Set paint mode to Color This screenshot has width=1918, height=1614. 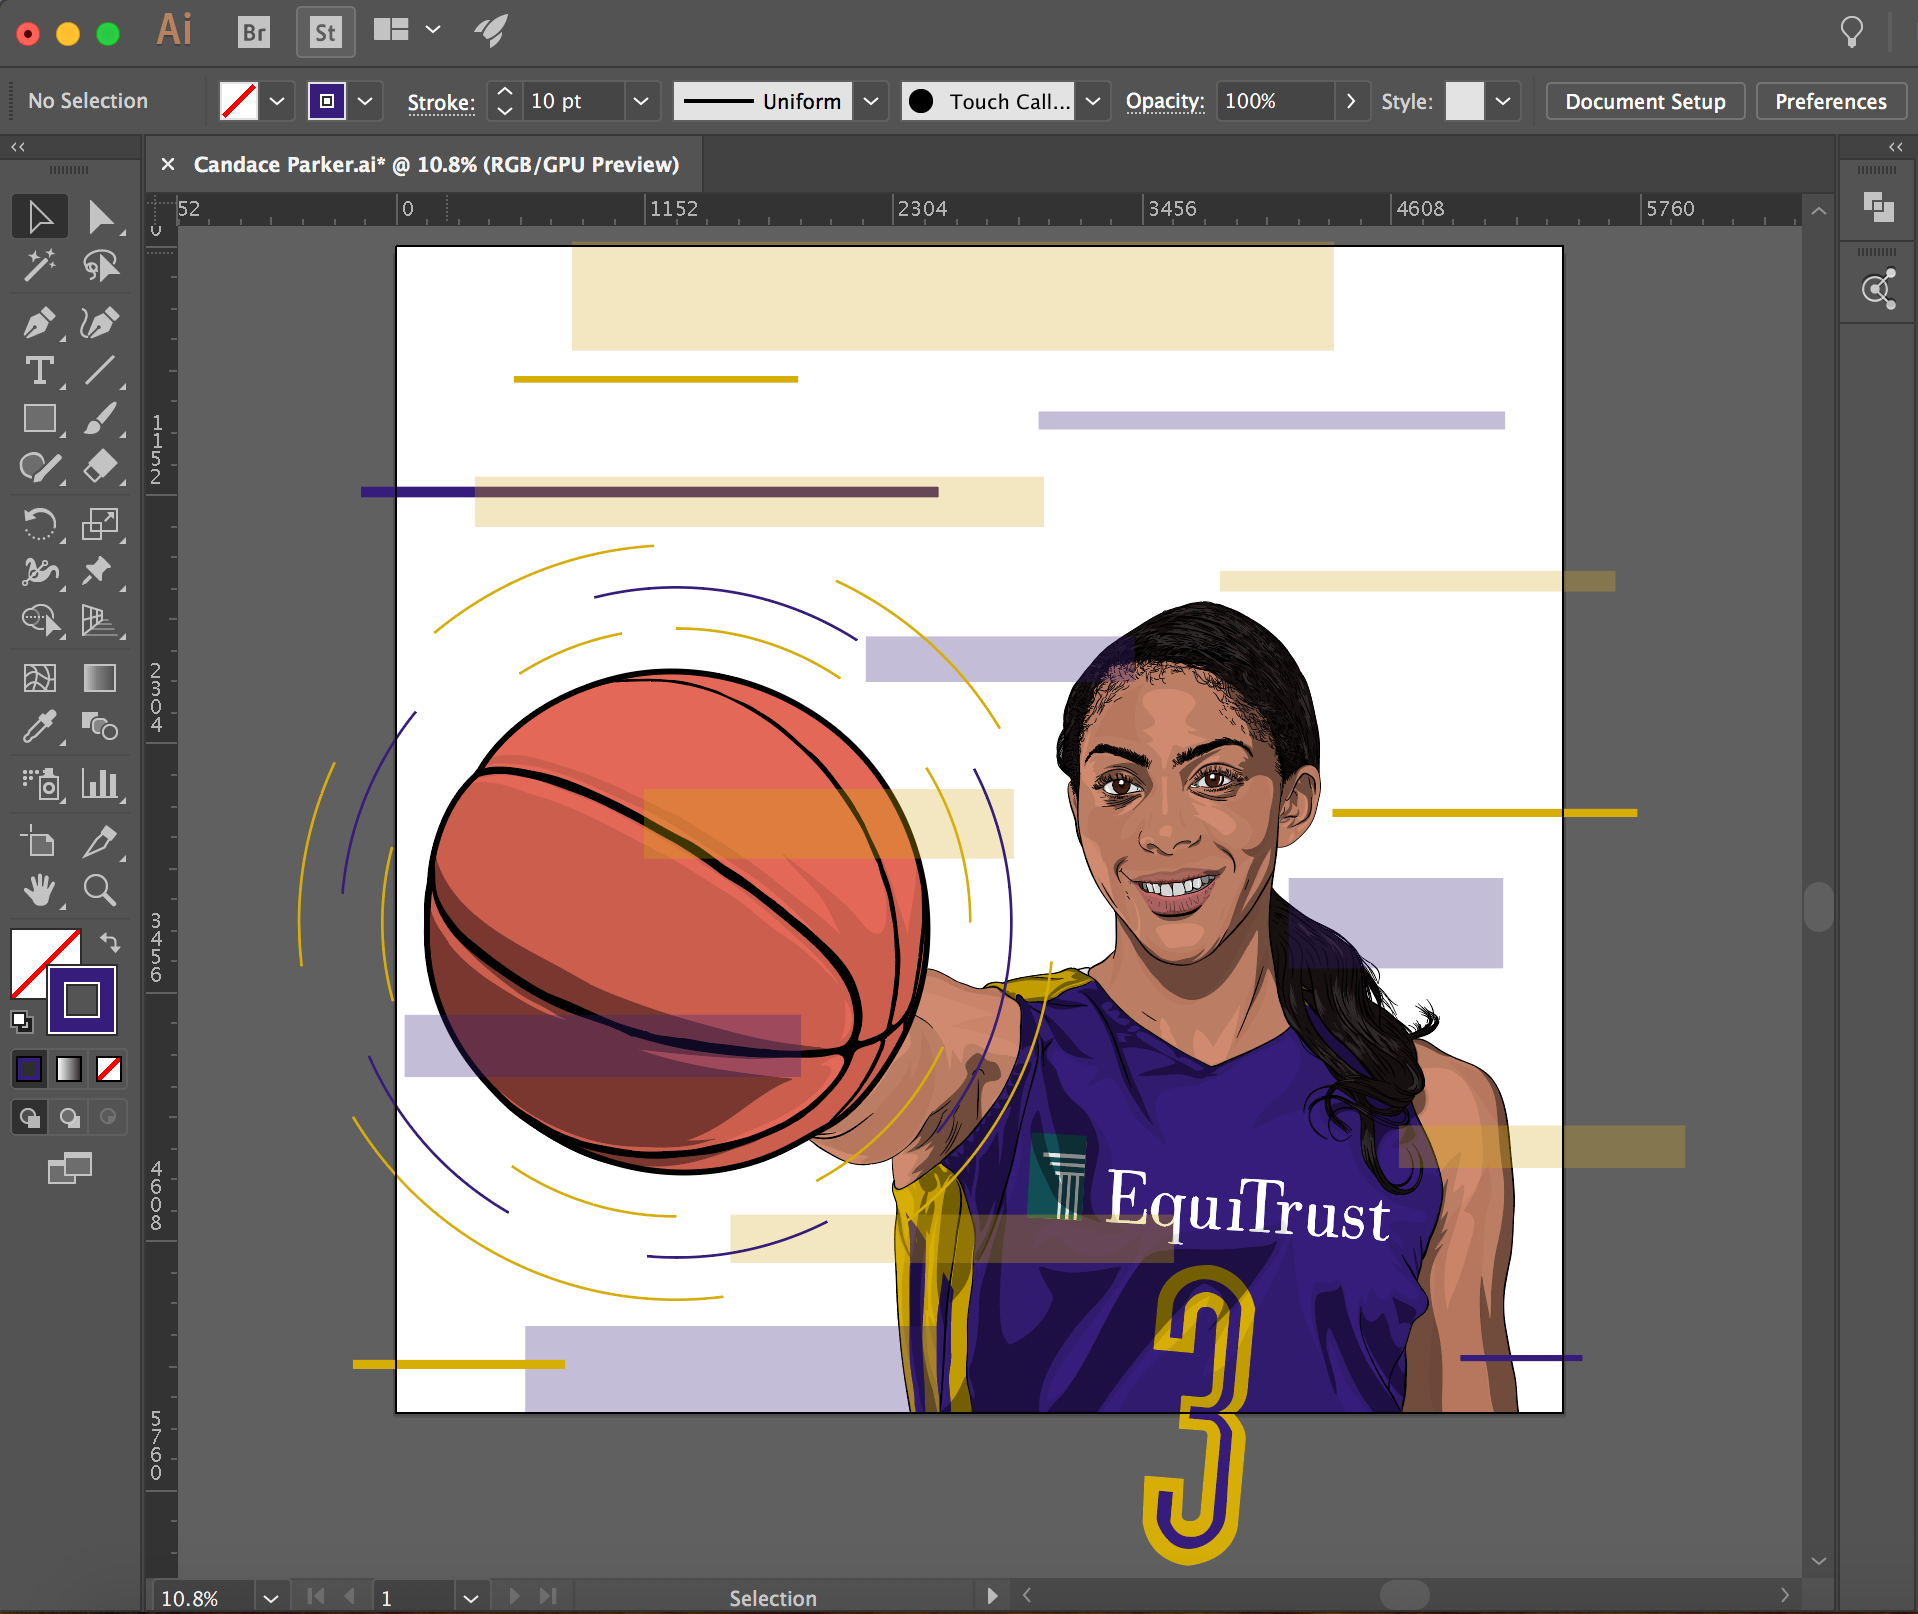point(29,1069)
